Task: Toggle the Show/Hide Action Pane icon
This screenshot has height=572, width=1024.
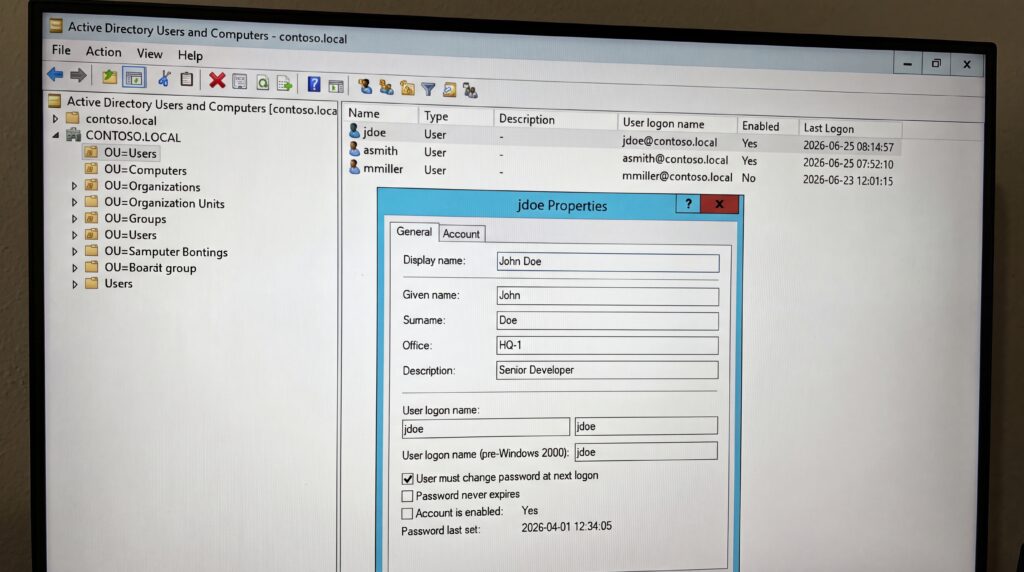Action: point(336,86)
